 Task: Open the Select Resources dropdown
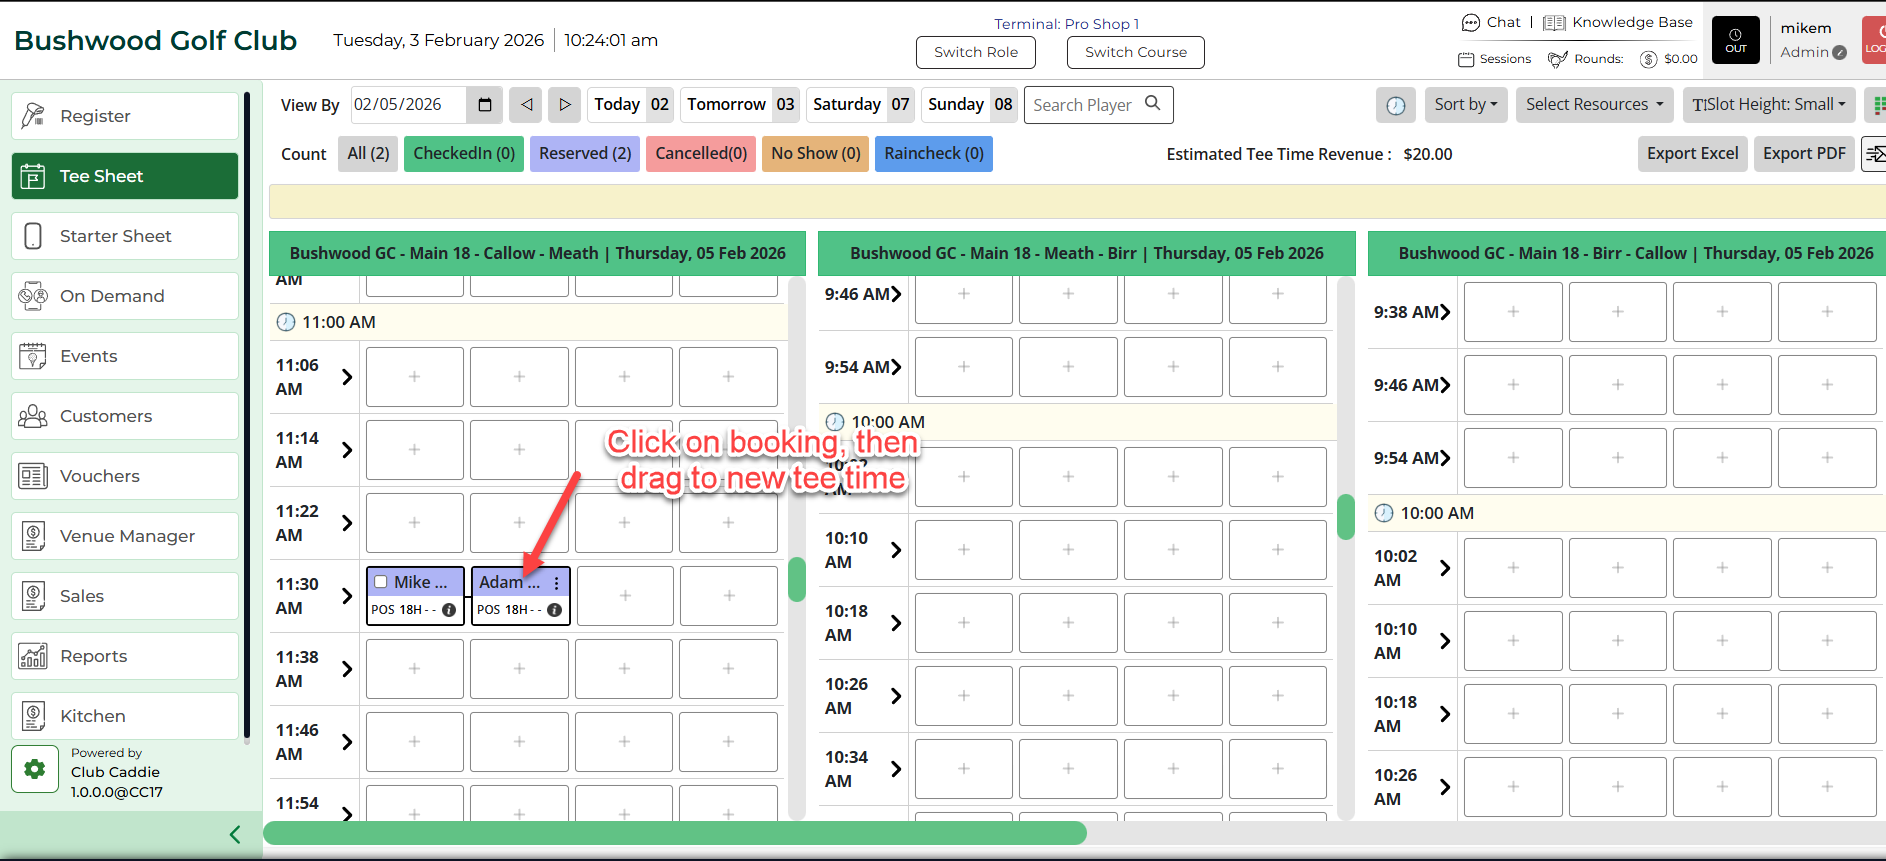coord(1594,105)
